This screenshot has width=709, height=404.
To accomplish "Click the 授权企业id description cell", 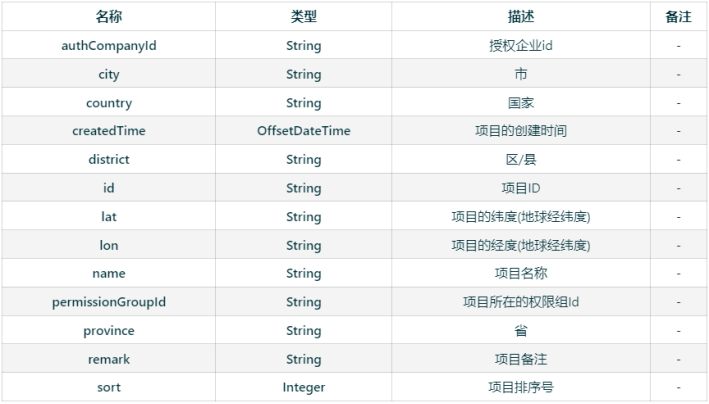I will (x=520, y=46).
